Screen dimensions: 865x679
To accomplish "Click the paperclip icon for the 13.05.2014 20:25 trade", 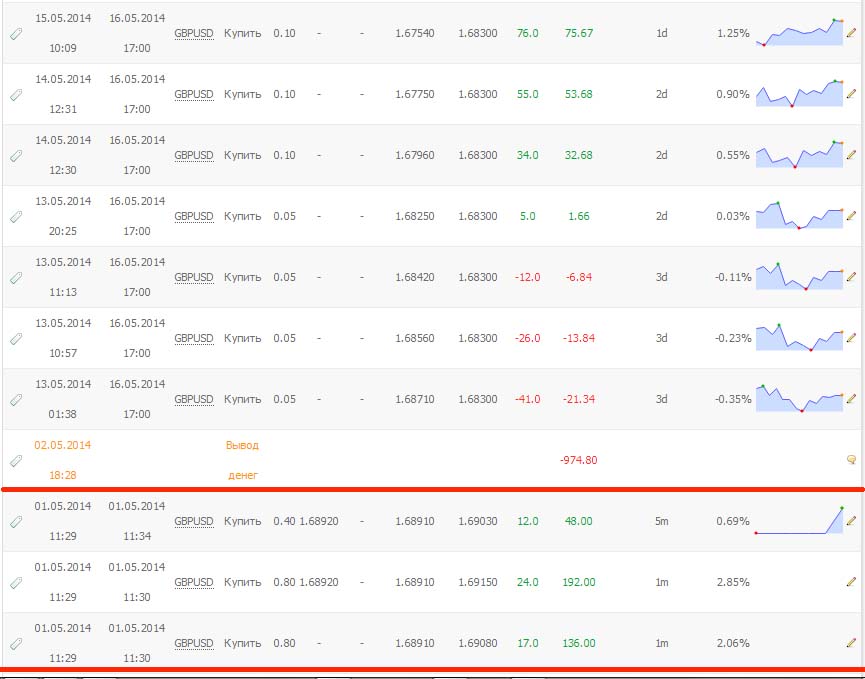I will 16,217.
